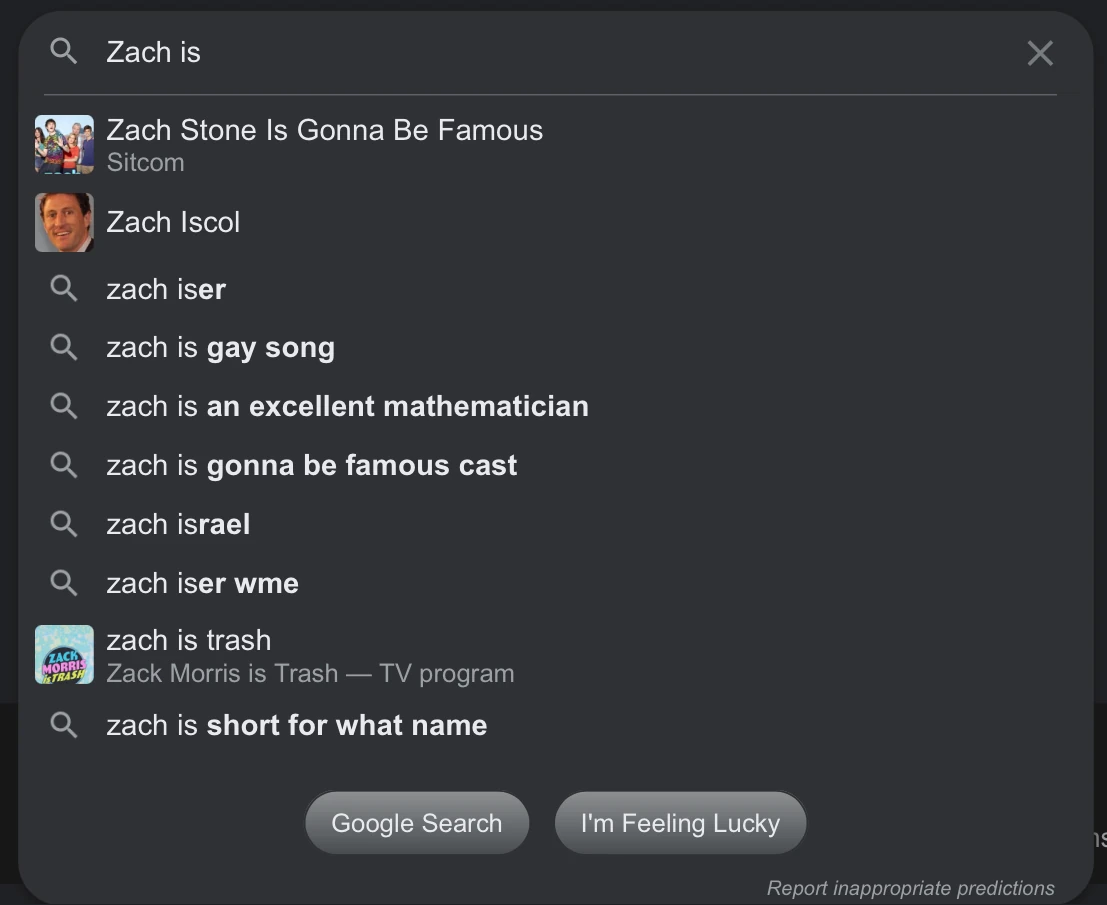The height and width of the screenshot is (905, 1107).
Task: Click the search icon next to "zach is an excellent mathematician"
Action: pos(63,406)
